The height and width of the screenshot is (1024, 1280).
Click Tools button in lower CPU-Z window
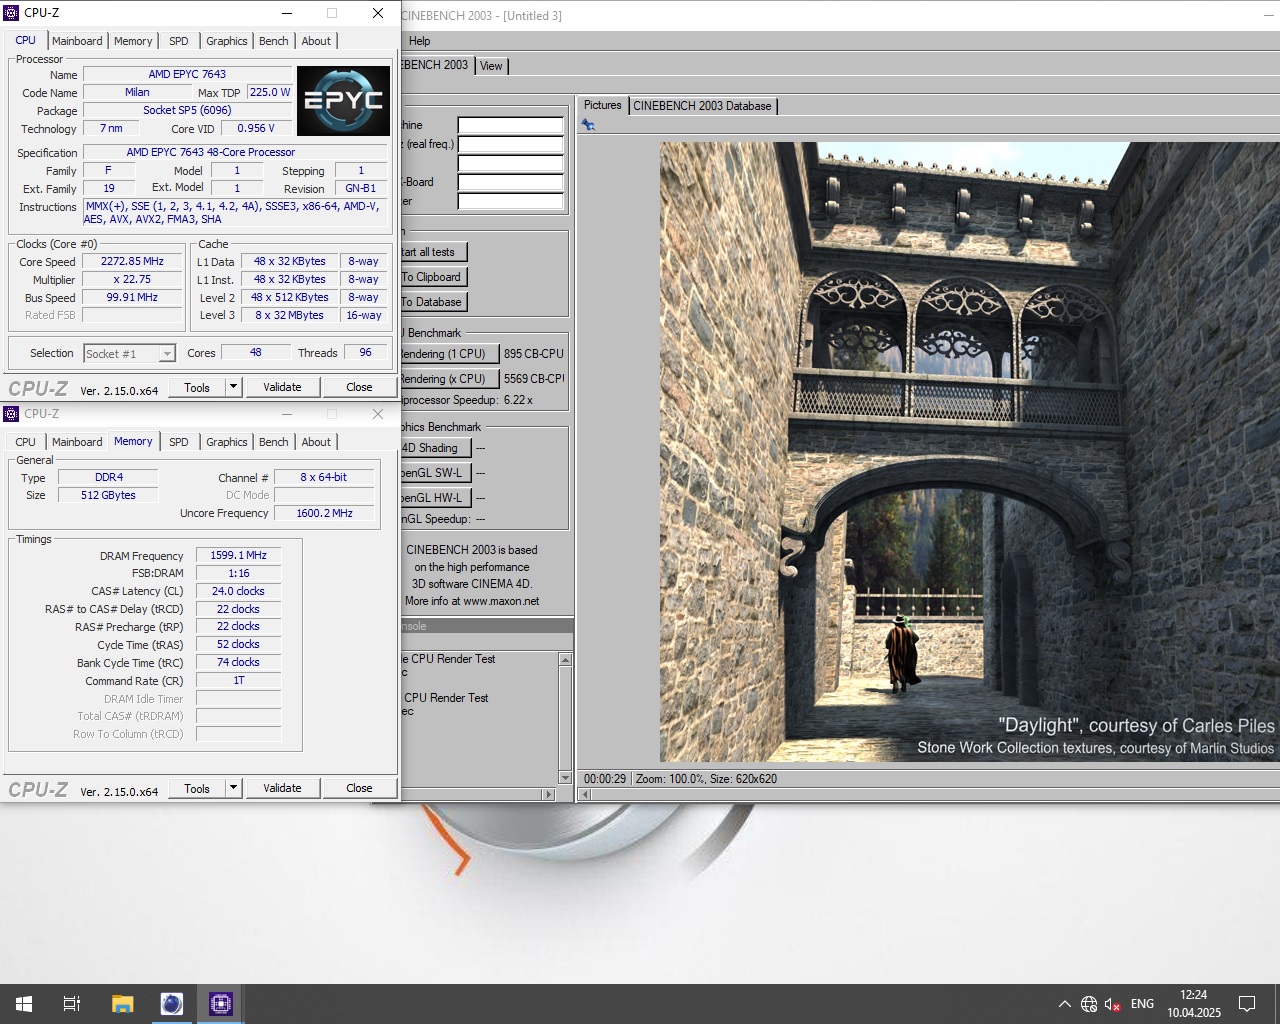point(197,788)
